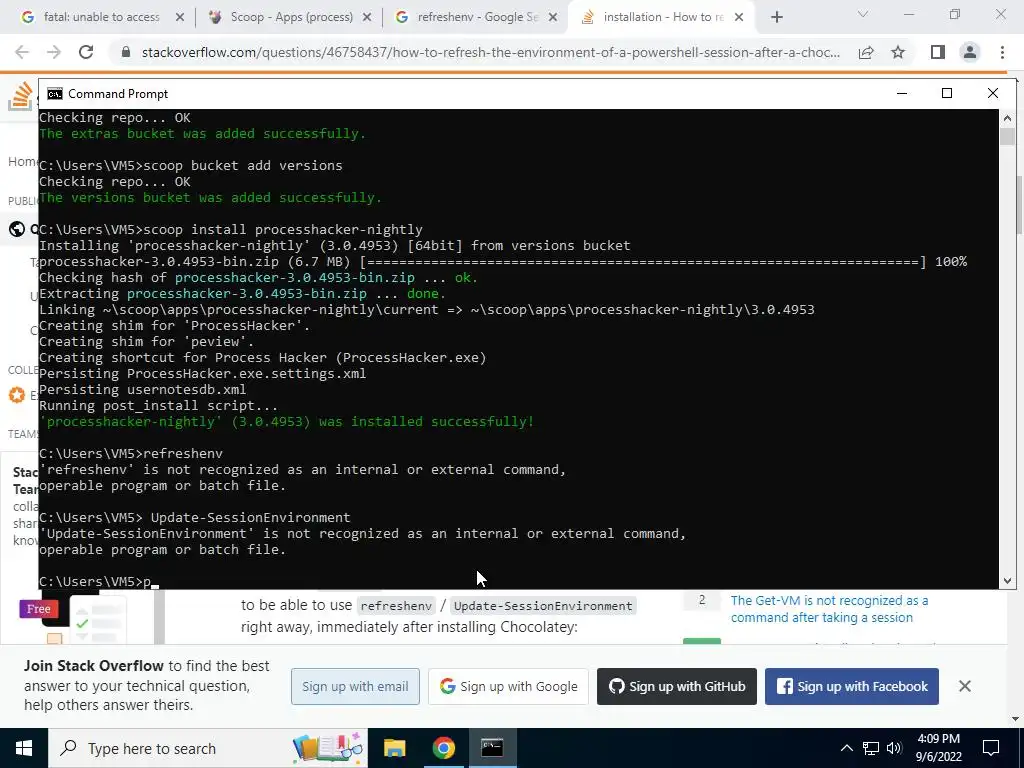Open the network tray icon

(871, 748)
